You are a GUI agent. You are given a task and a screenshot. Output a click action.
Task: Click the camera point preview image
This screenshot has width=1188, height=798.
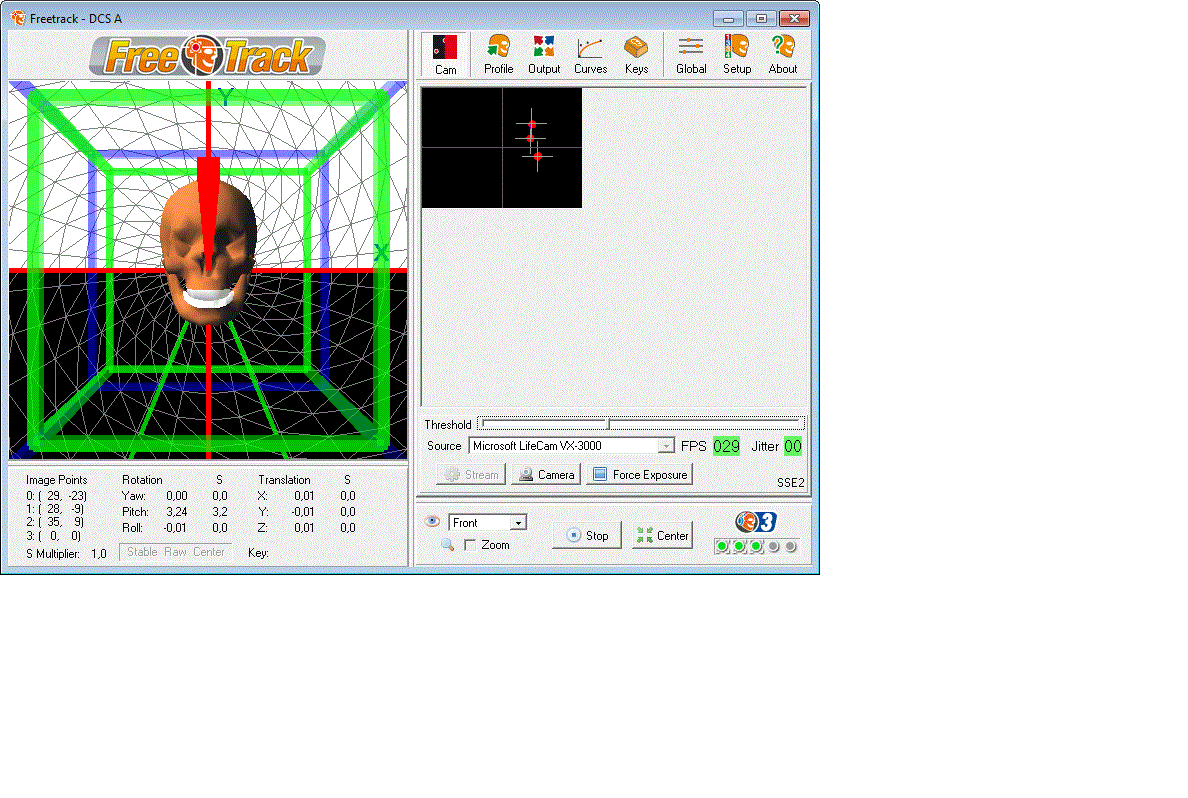coord(502,148)
